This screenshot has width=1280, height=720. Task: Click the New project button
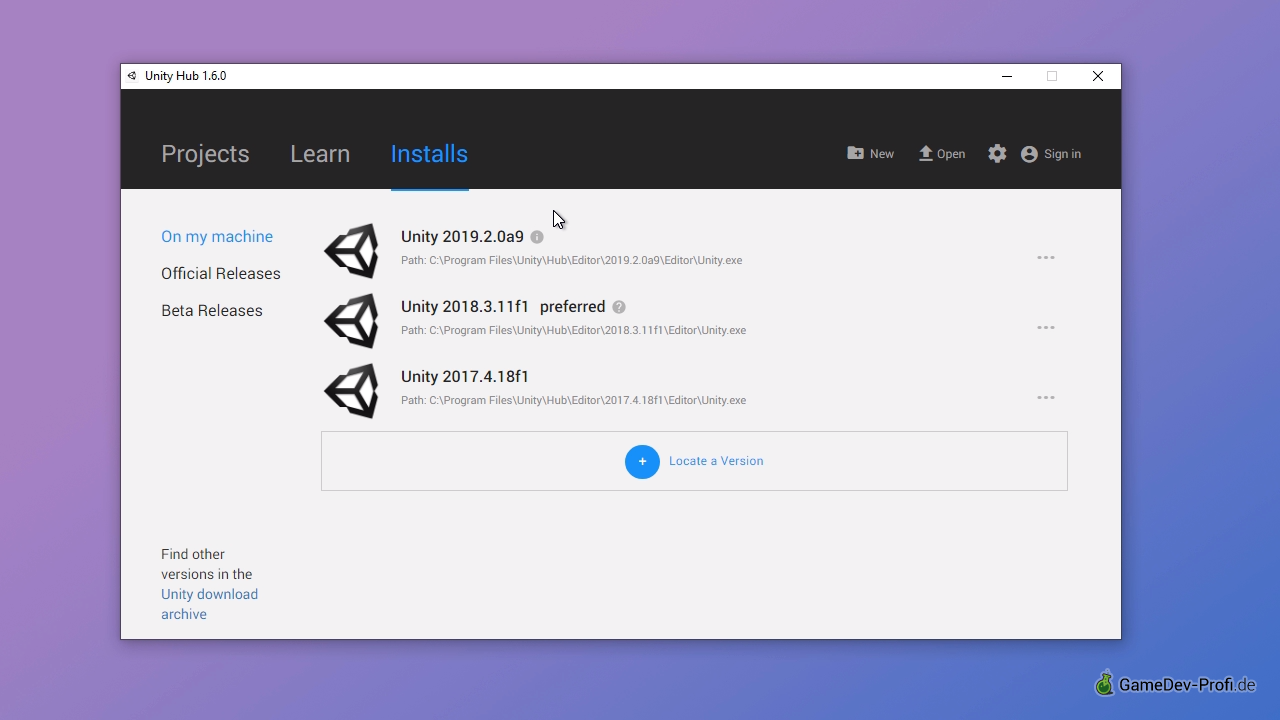tap(871, 154)
